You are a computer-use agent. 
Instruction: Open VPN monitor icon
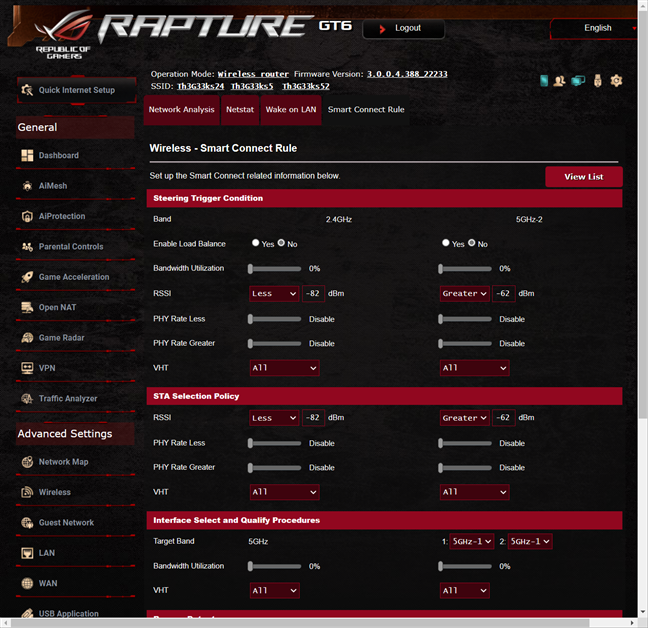(27, 368)
